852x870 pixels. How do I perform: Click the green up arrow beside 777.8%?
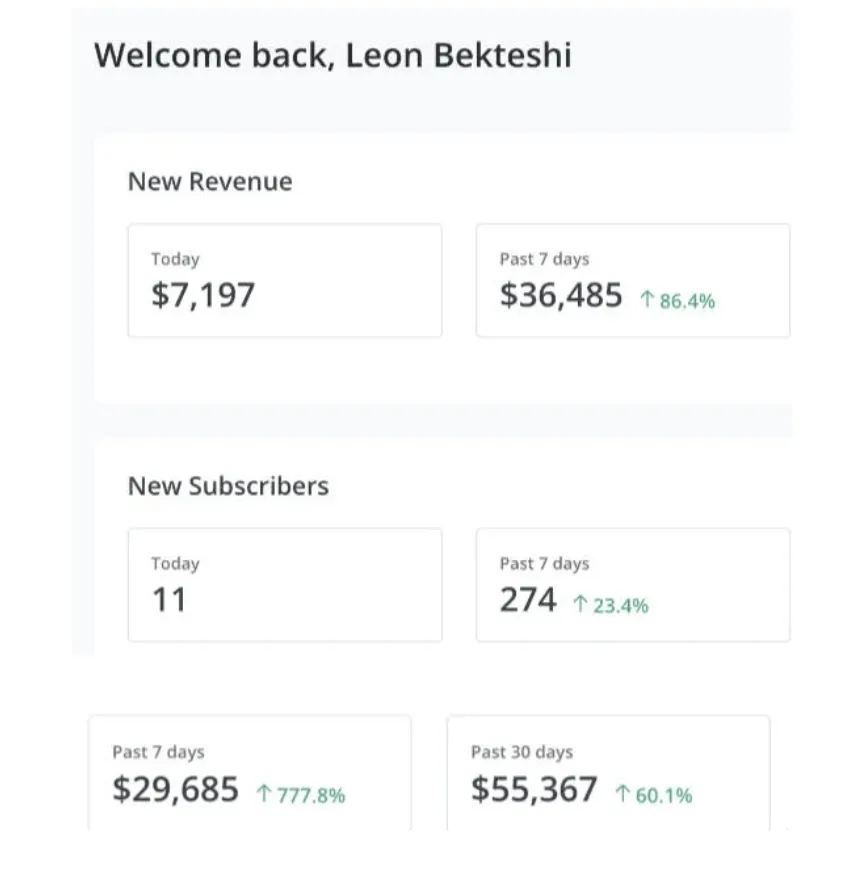264,794
